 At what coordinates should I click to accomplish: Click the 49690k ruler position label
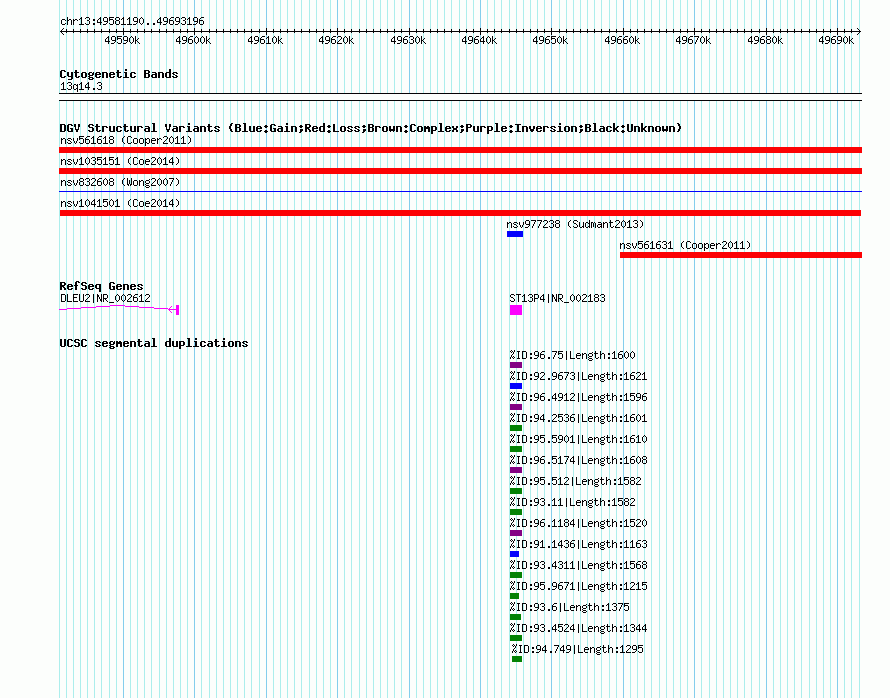coord(836,40)
